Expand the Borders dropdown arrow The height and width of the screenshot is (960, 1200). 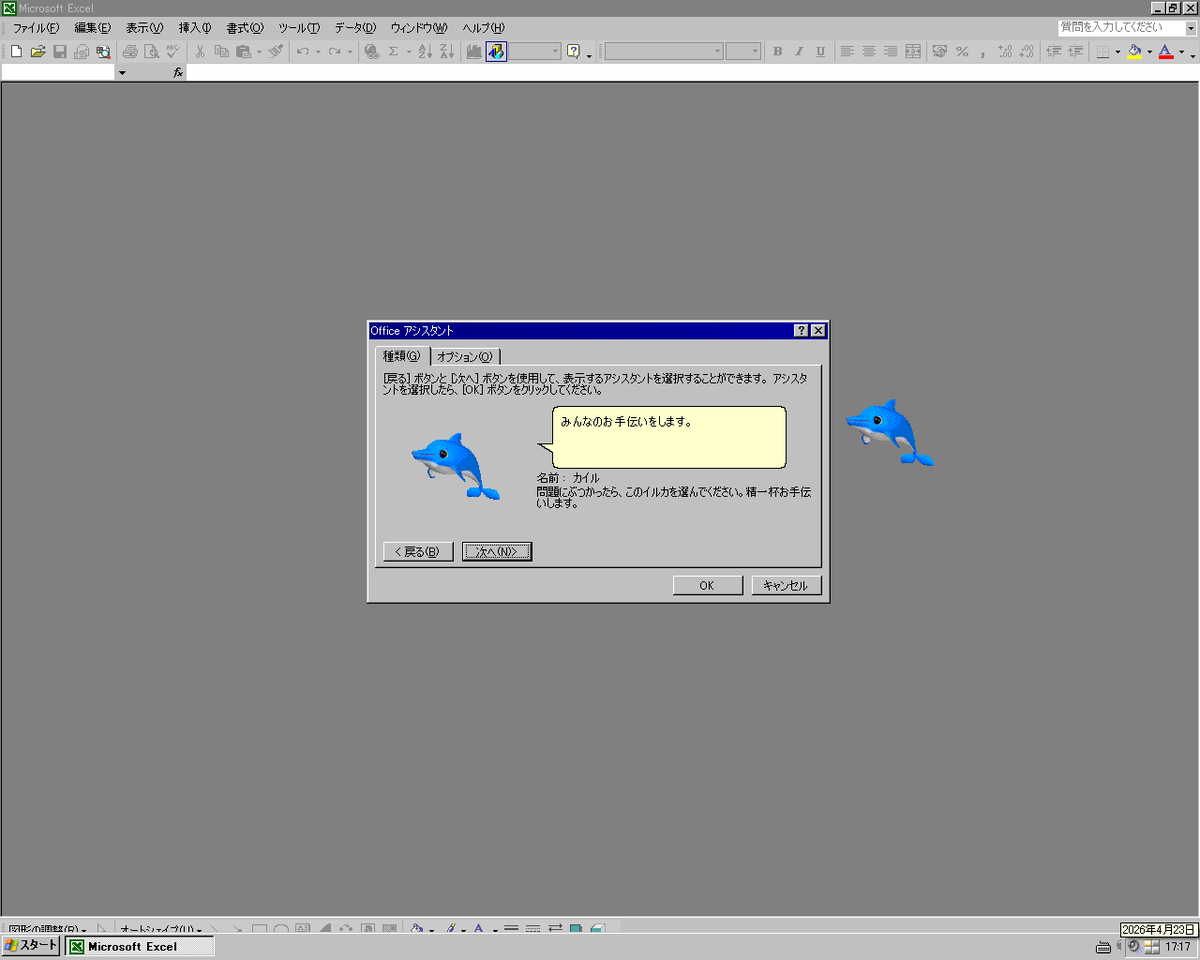click(1118, 51)
